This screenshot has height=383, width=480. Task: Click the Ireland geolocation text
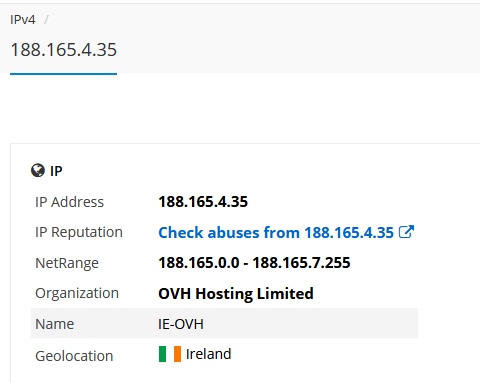[x=208, y=354]
